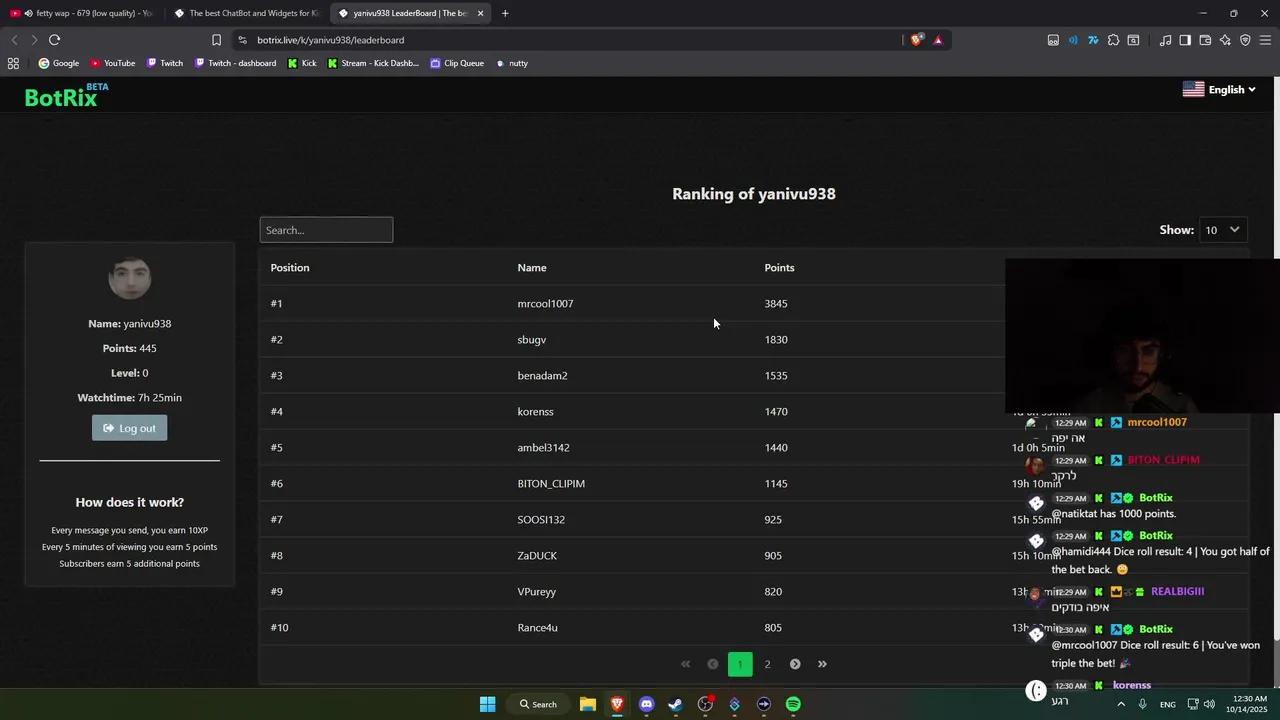Viewport: 1280px width, 720px height.
Task: Toggle the browser sidebar panel icon
Action: click(x=1185, y=40)
